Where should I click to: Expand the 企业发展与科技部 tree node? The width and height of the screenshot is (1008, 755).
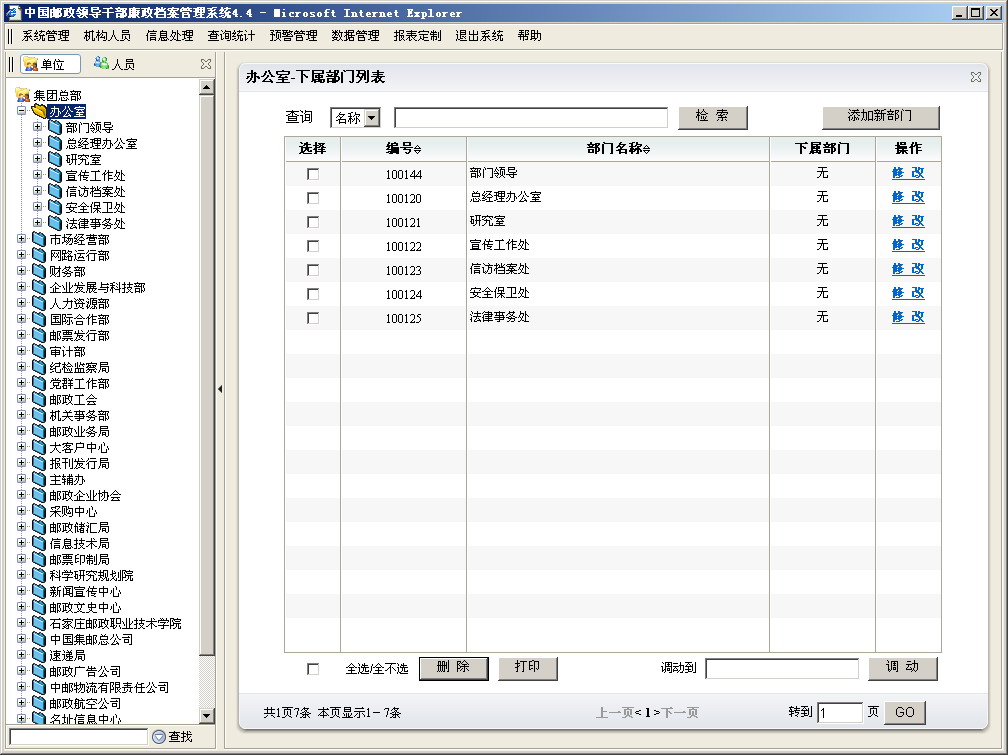21,287
